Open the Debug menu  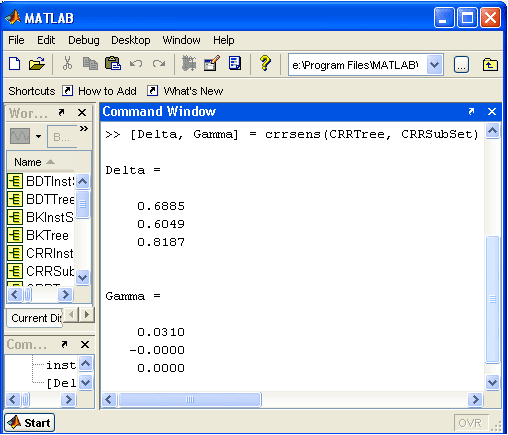point(84,40)
